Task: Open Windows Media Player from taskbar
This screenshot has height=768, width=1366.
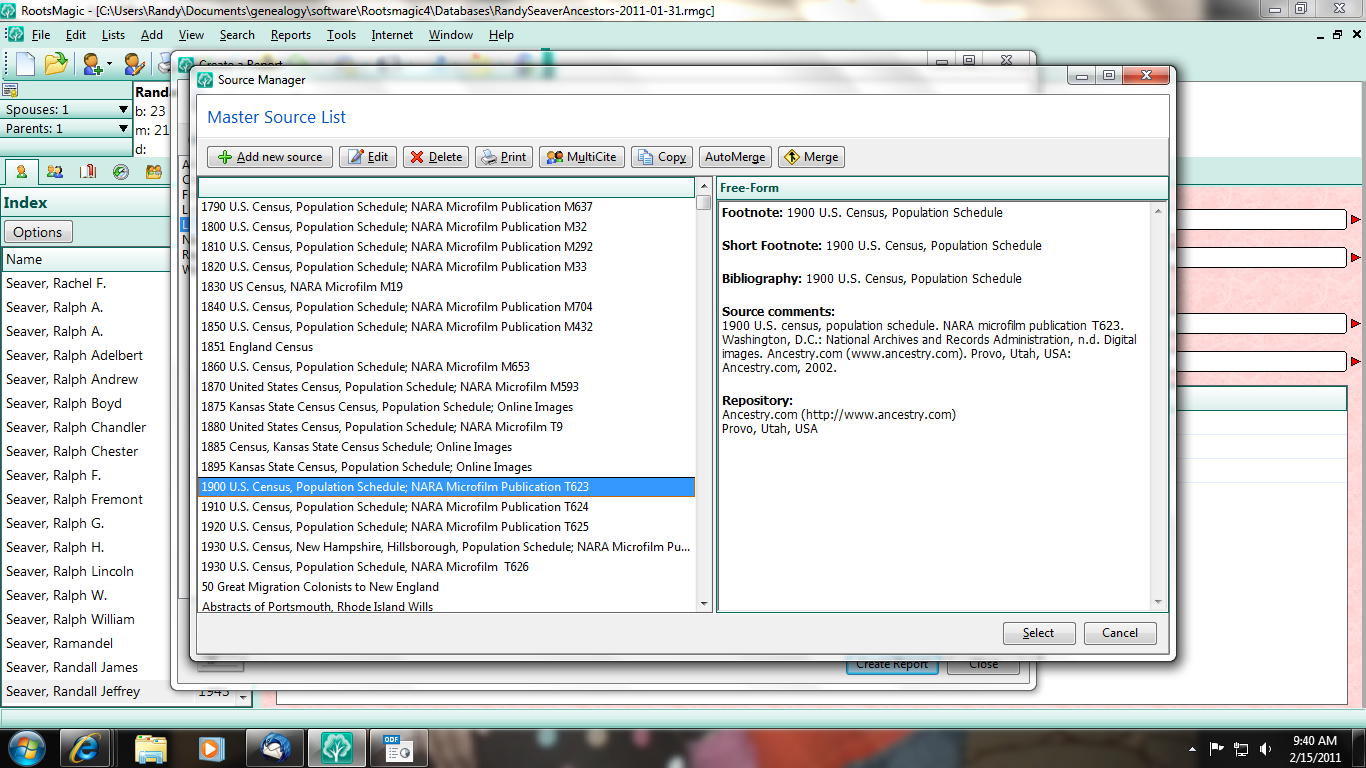Action: (x=210, y=748)
